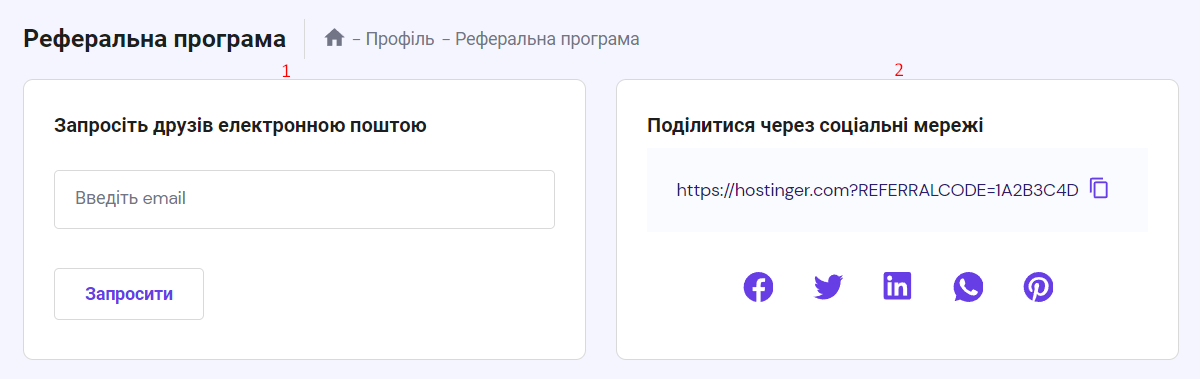Click the Запросити button
This screenshot has width=1200, height=379.
[x=129, y=294]
